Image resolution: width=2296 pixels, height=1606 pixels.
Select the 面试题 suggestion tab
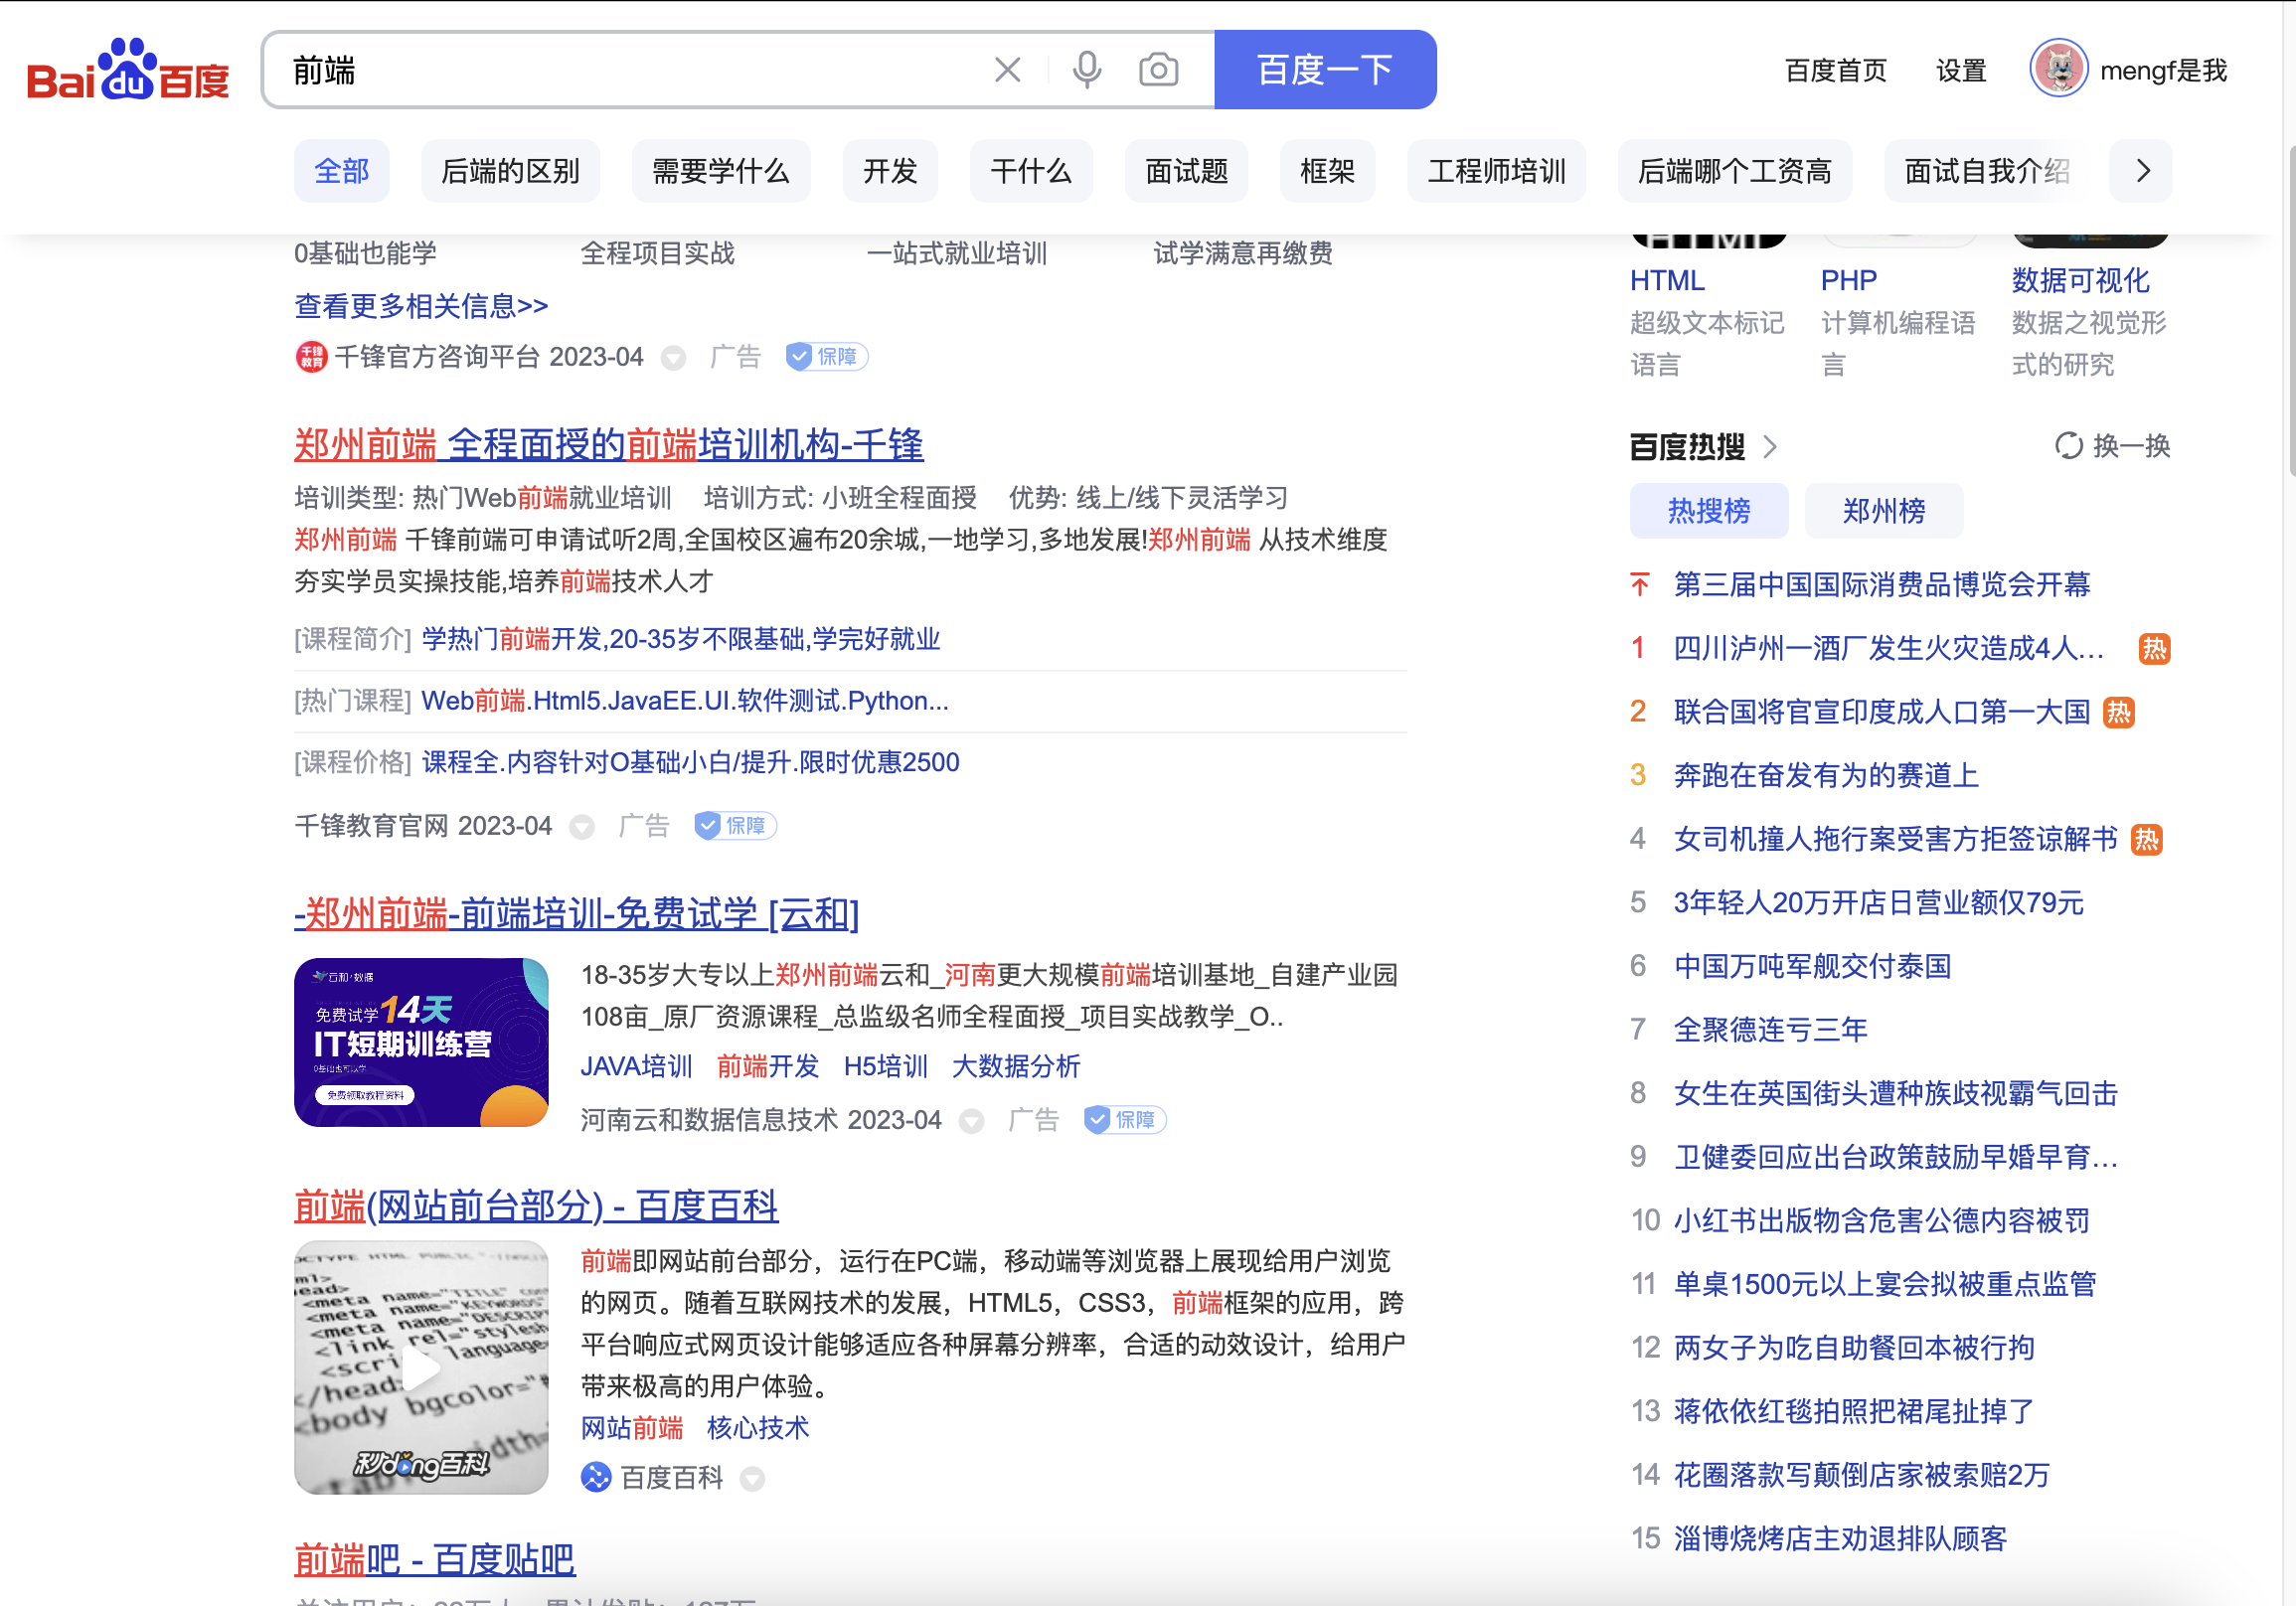(1186, 171)
